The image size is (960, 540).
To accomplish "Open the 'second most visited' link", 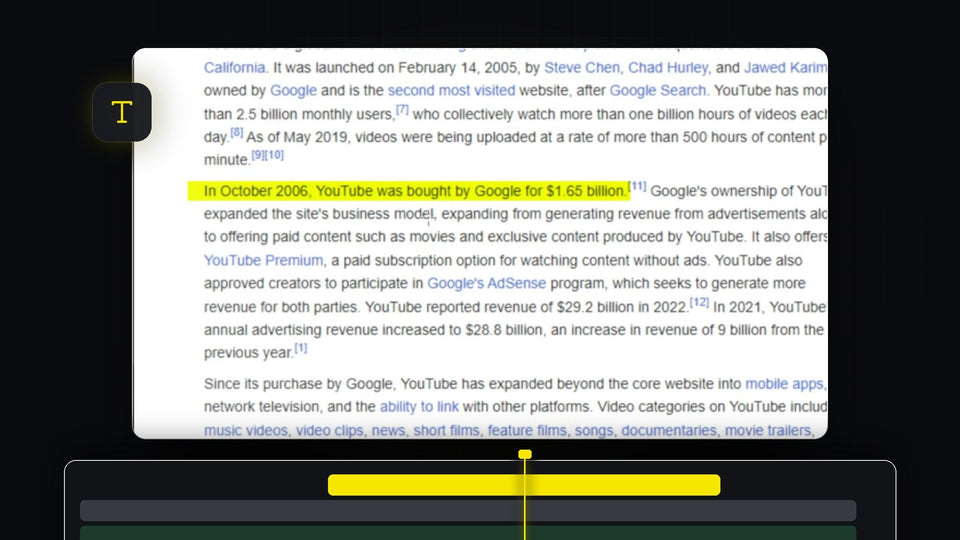I will pyautogui.click(x=451, y=91).
